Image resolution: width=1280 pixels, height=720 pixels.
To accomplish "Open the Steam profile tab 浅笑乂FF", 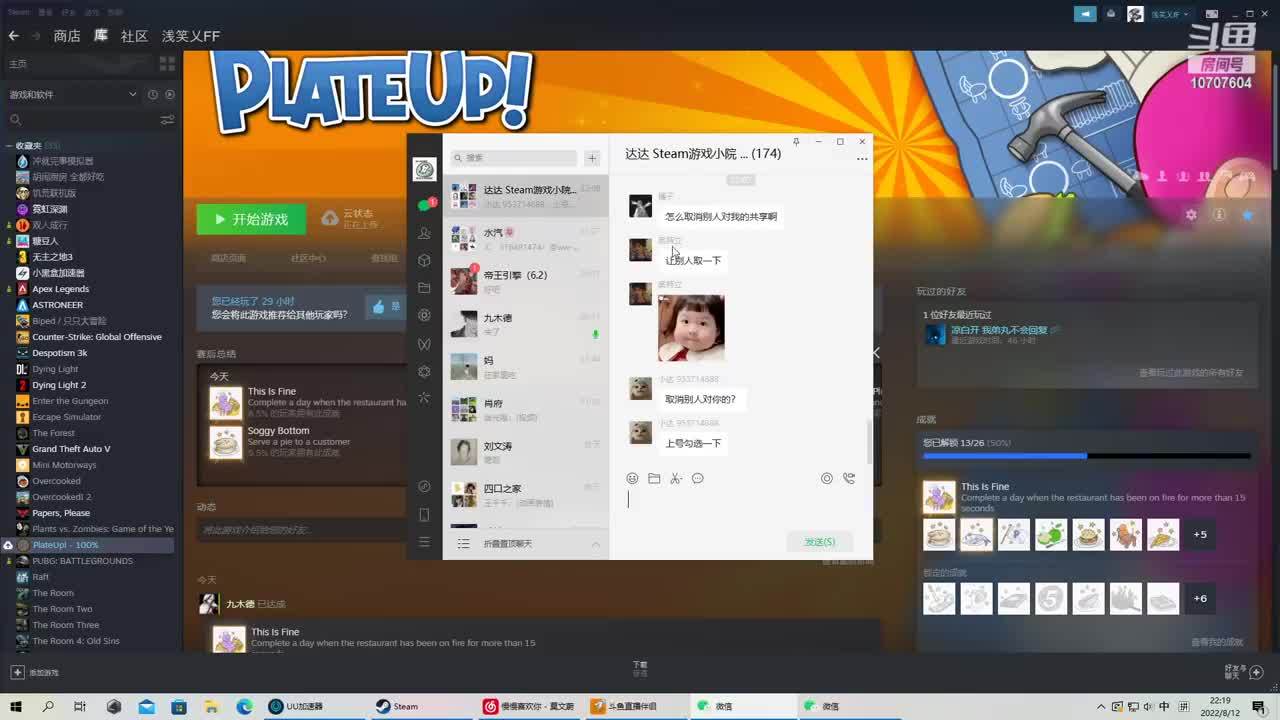I will [x=191, y=36].
